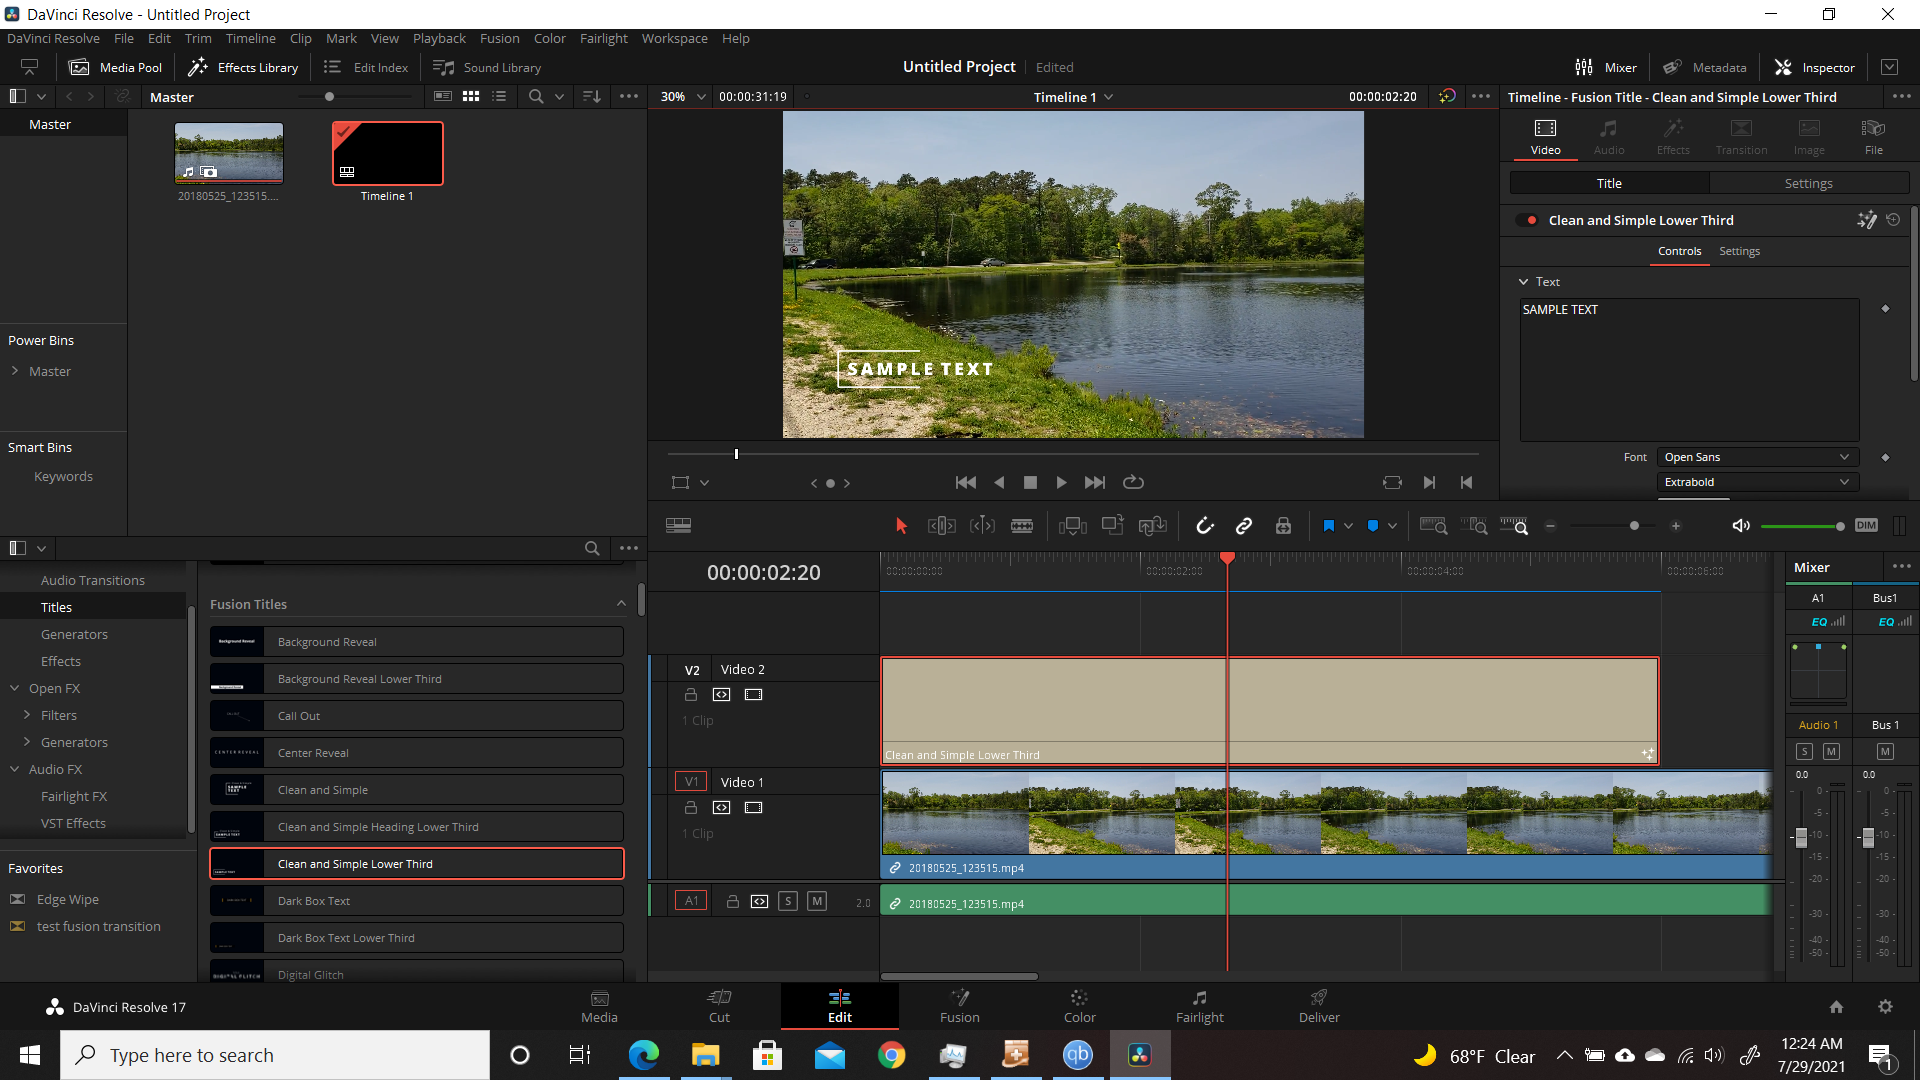Open the Effects Library panel
Viewport: 1920px width, 1080px height.
click(x=243, y=68)
